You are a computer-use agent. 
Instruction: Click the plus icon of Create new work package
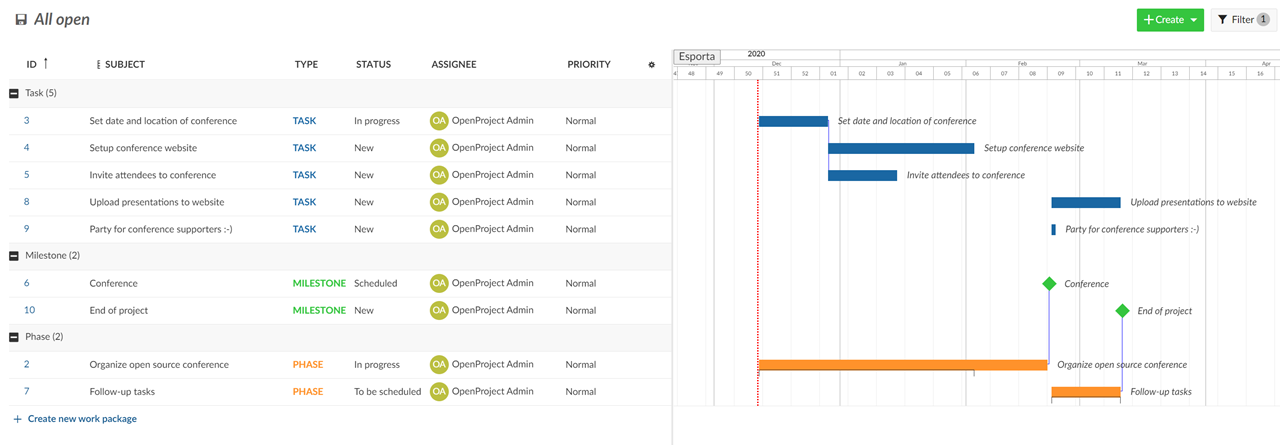(17, 419)
